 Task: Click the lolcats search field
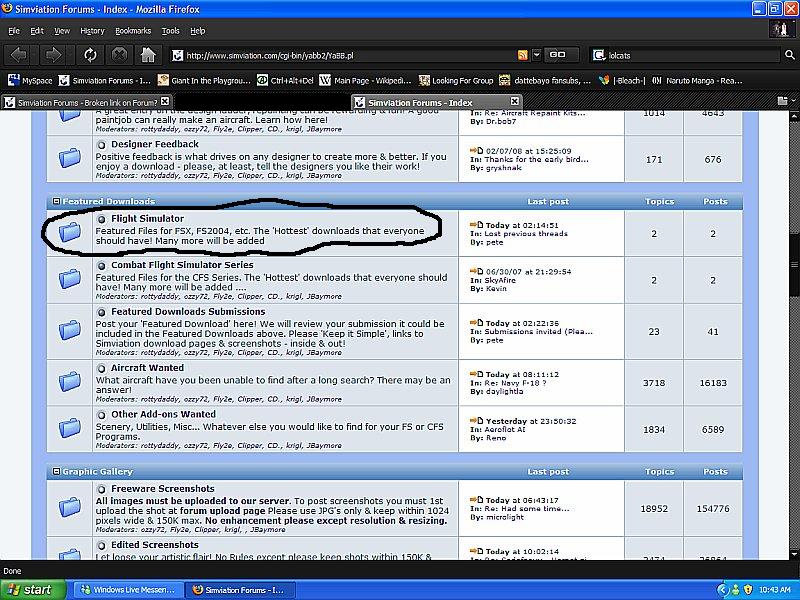point(694,55)
